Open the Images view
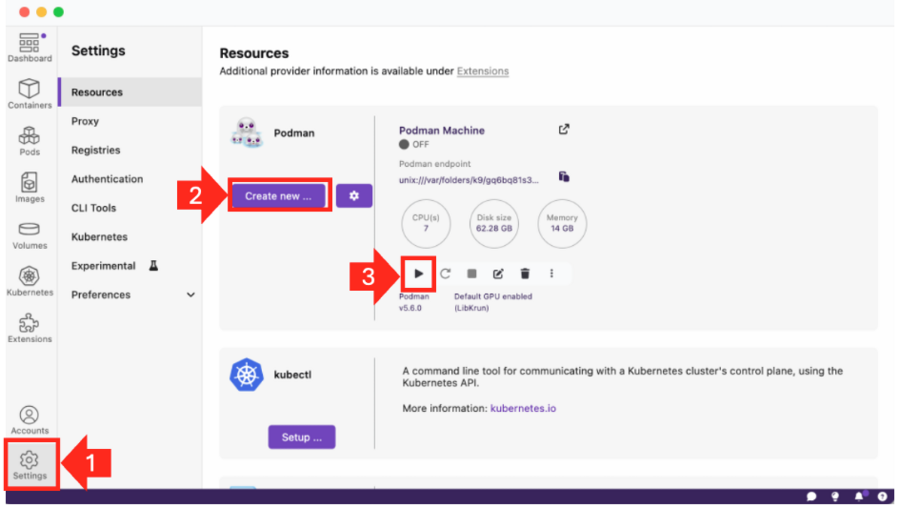The height and width of the screenshot is (508, 900). coord(30,187)
